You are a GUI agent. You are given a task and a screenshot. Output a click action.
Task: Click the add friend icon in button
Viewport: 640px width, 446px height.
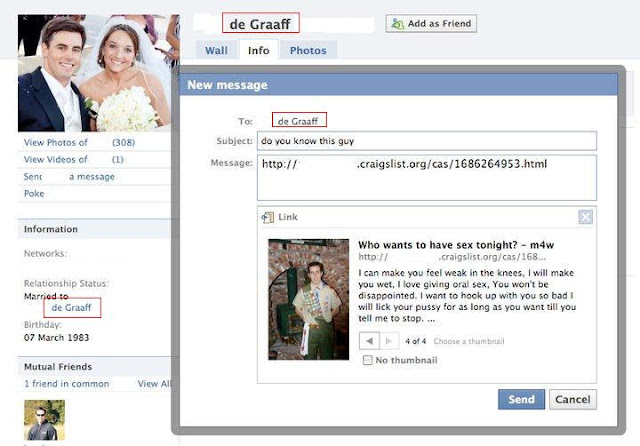397,24
